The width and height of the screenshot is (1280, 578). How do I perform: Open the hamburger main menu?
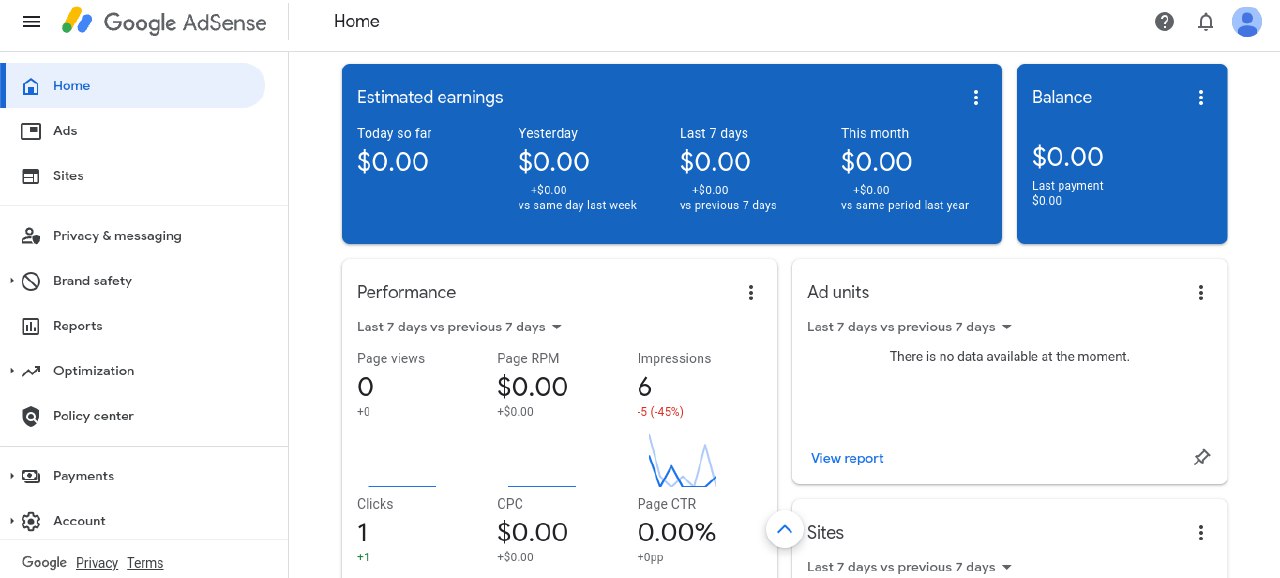(31, 21)
